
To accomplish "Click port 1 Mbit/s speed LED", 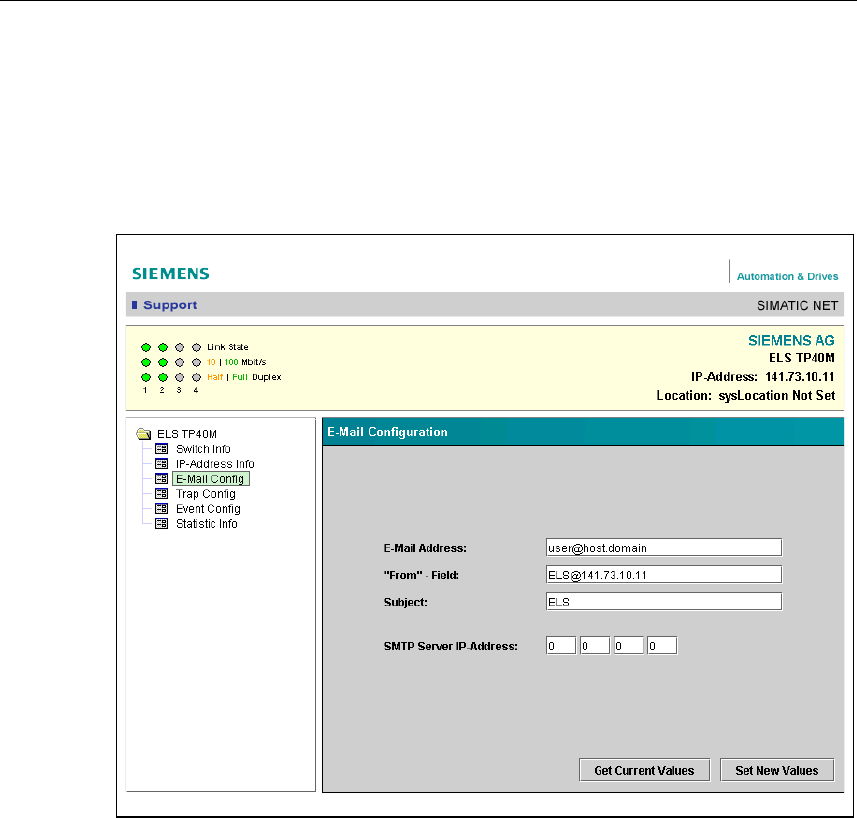I will [146, 362].
